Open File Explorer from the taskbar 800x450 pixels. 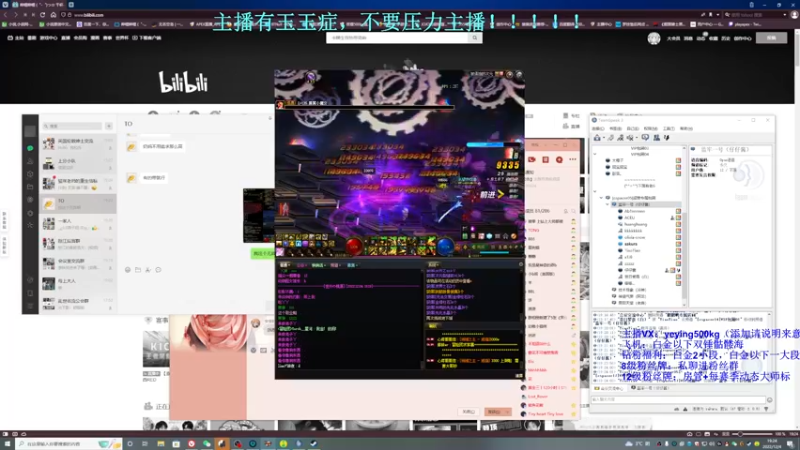[161, 444]
